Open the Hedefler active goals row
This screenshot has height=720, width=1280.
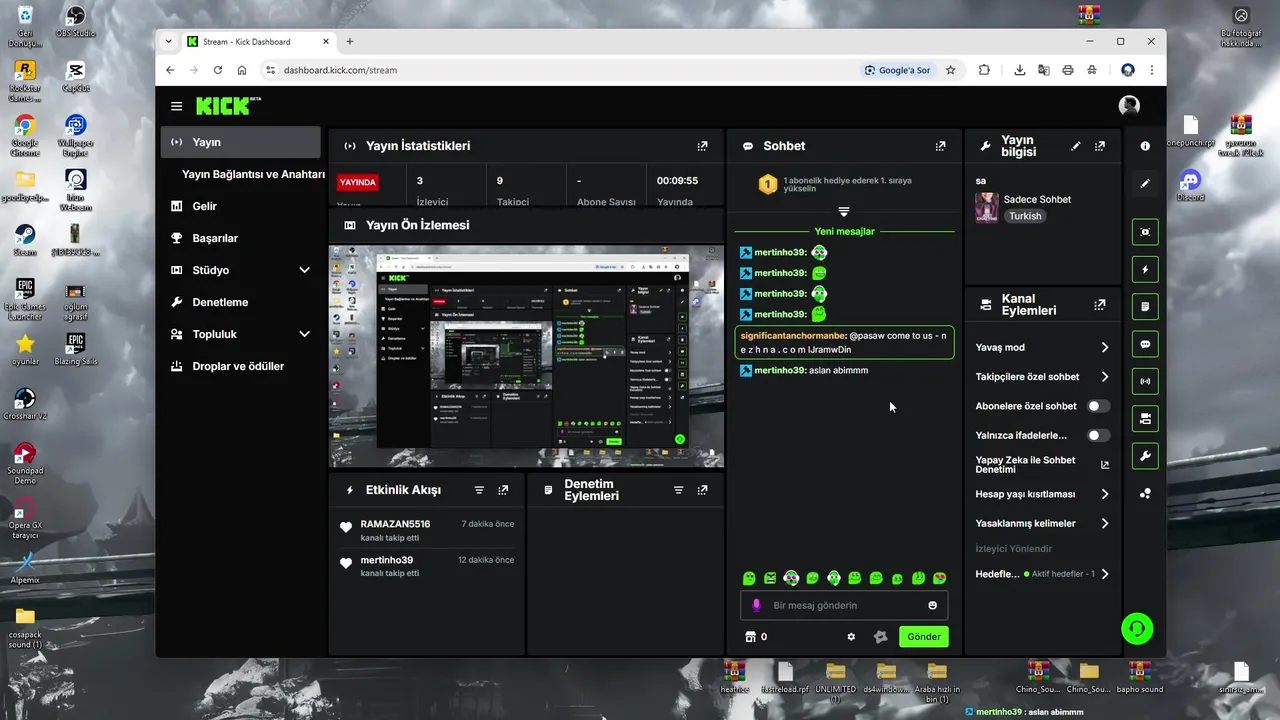[1042, 574]
